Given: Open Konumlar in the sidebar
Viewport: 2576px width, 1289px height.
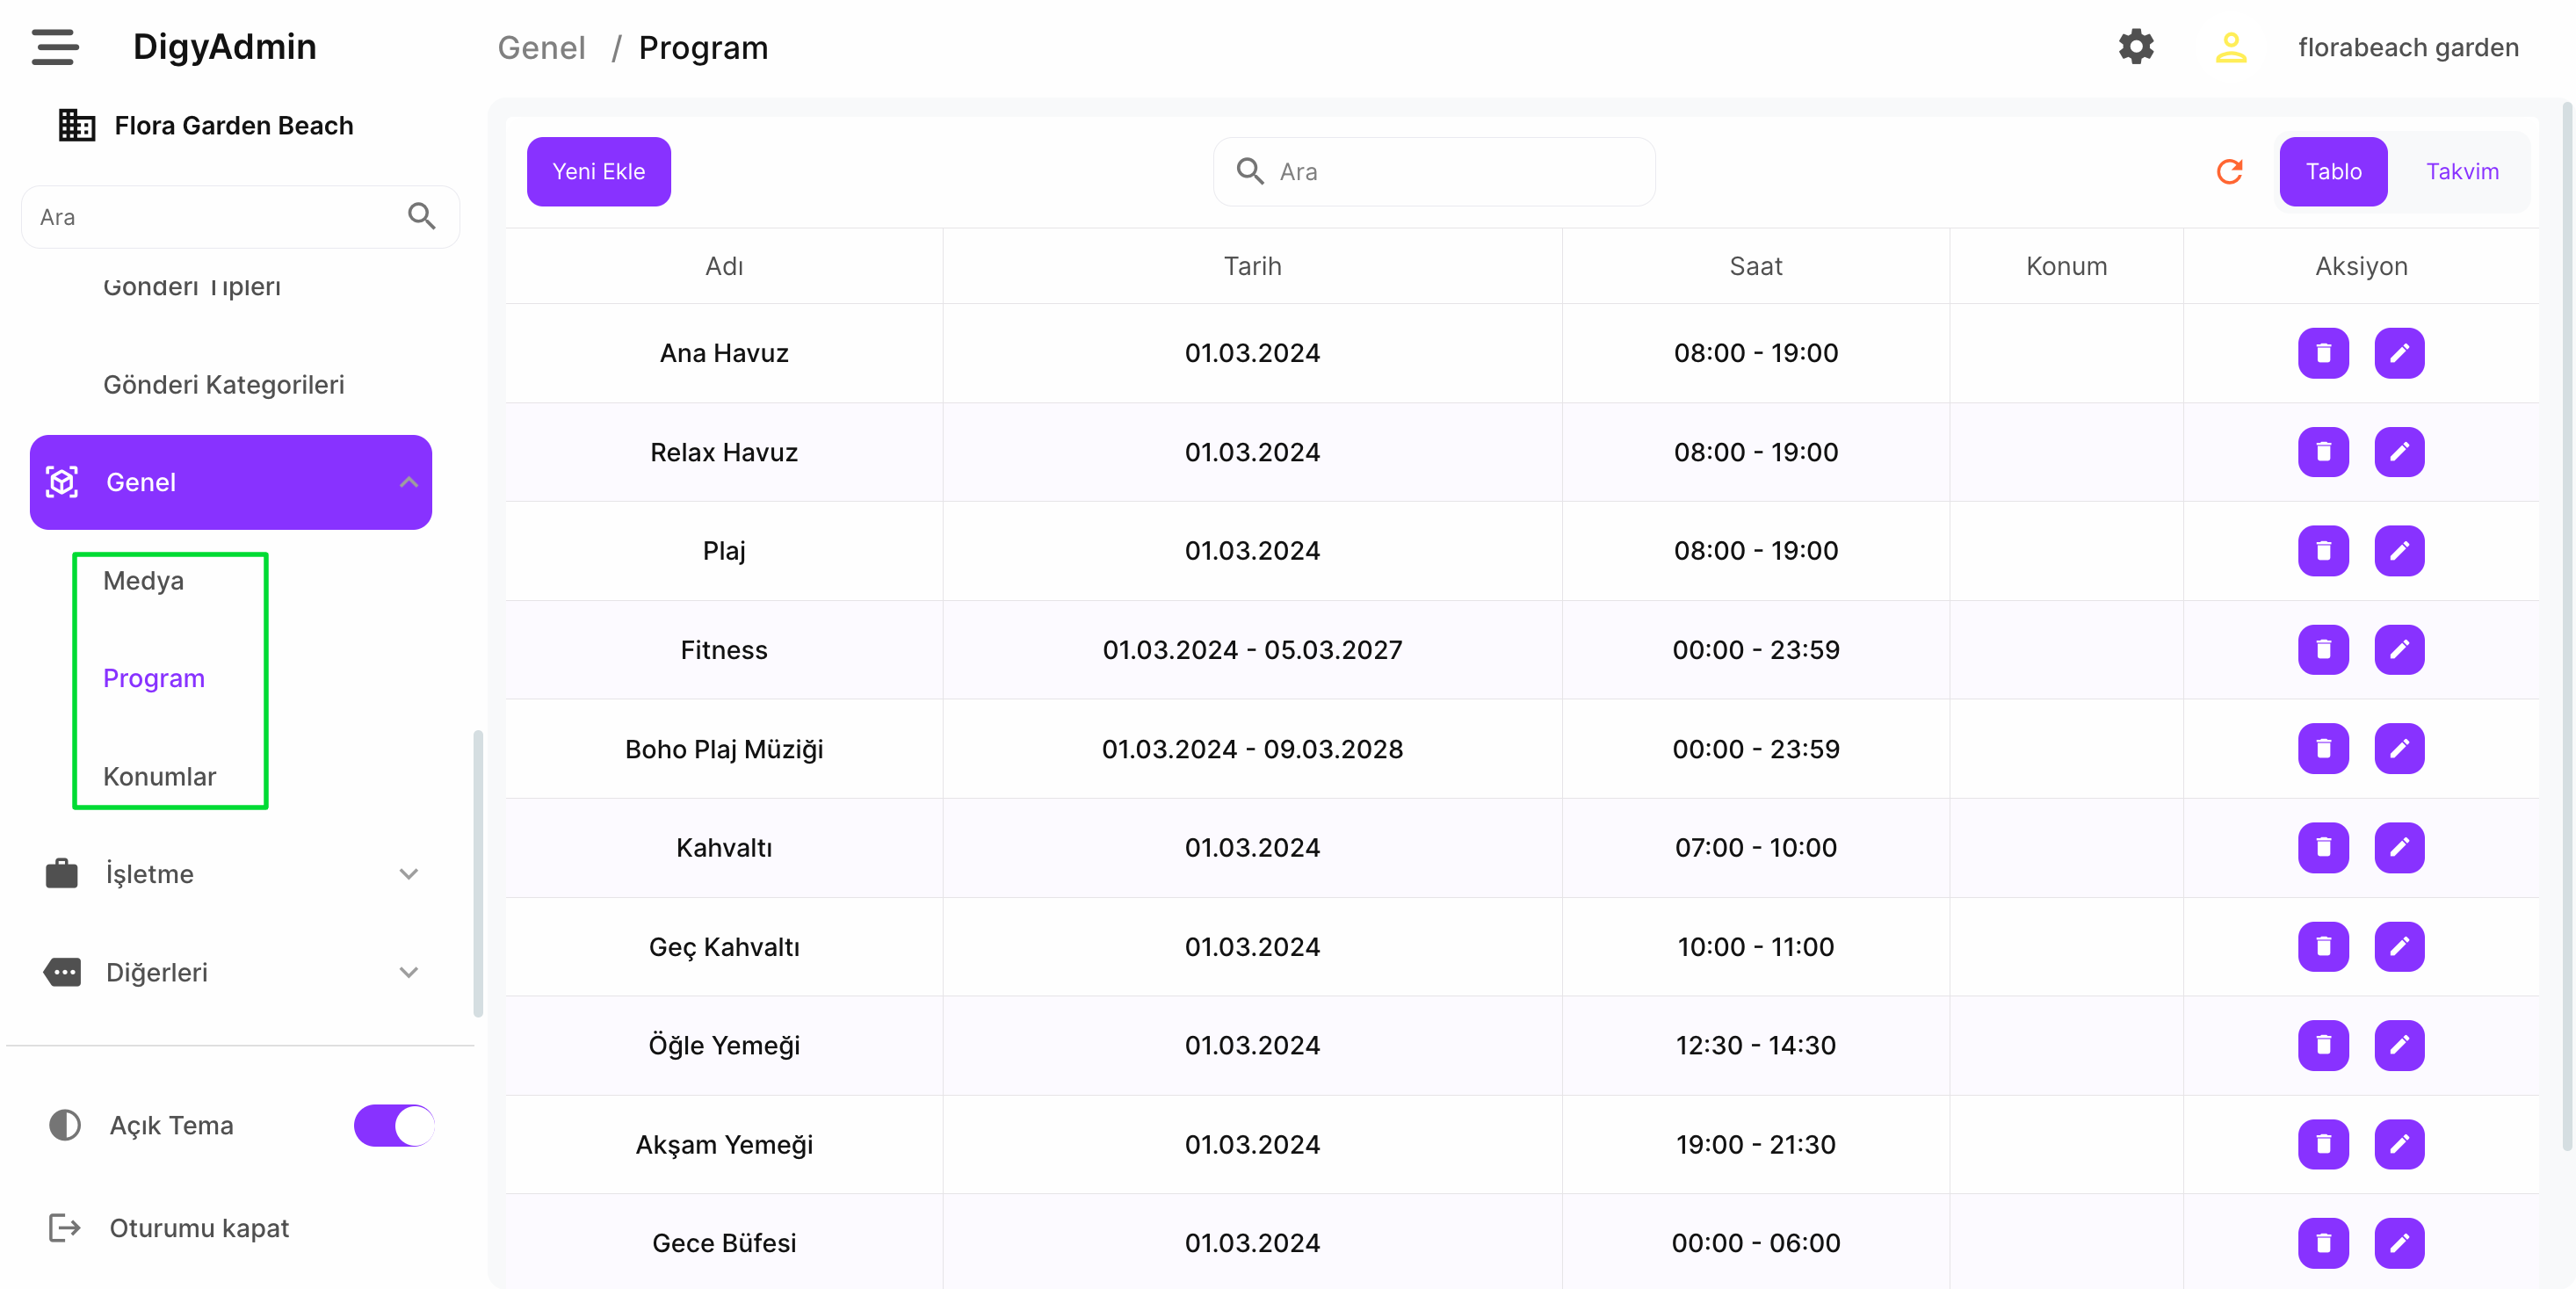Looking at the screenshot, I should pyautogui.click(x=159, y=777).
